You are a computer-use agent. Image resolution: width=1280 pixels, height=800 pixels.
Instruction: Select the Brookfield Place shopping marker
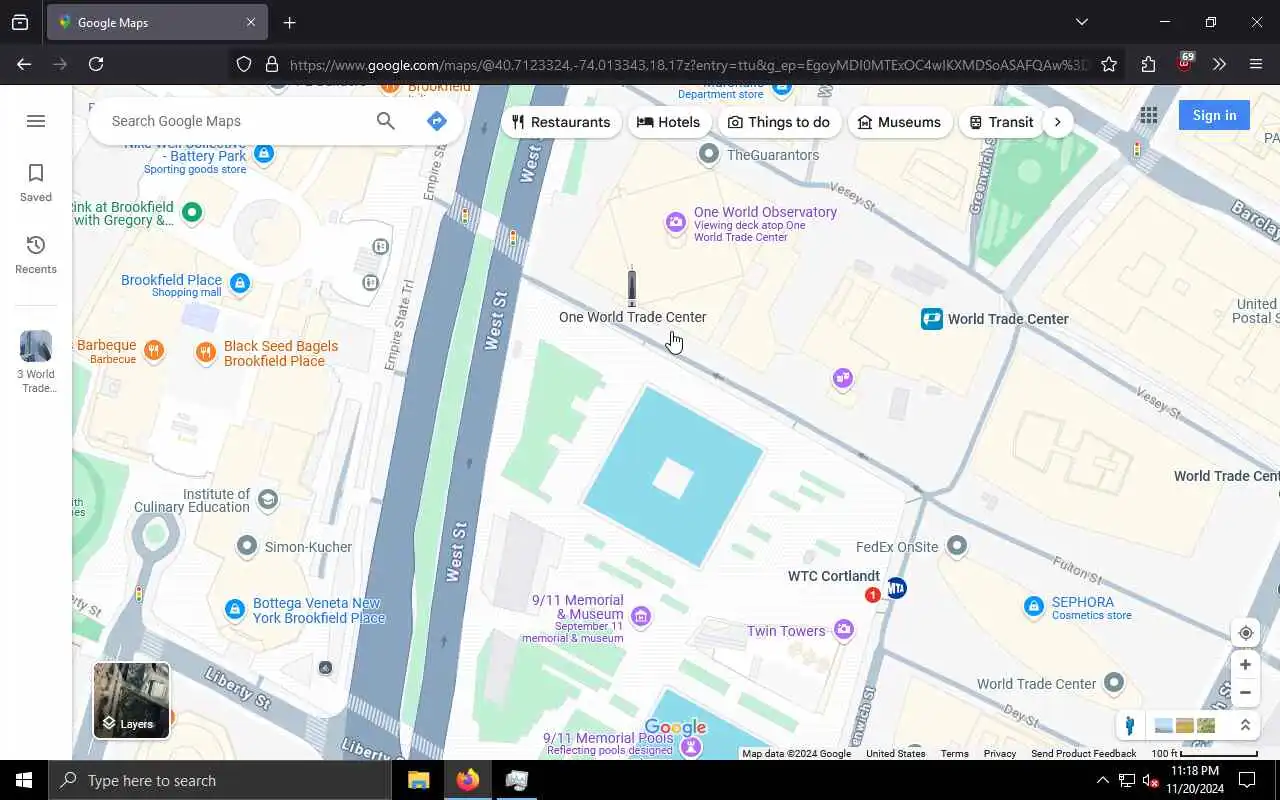239,284
